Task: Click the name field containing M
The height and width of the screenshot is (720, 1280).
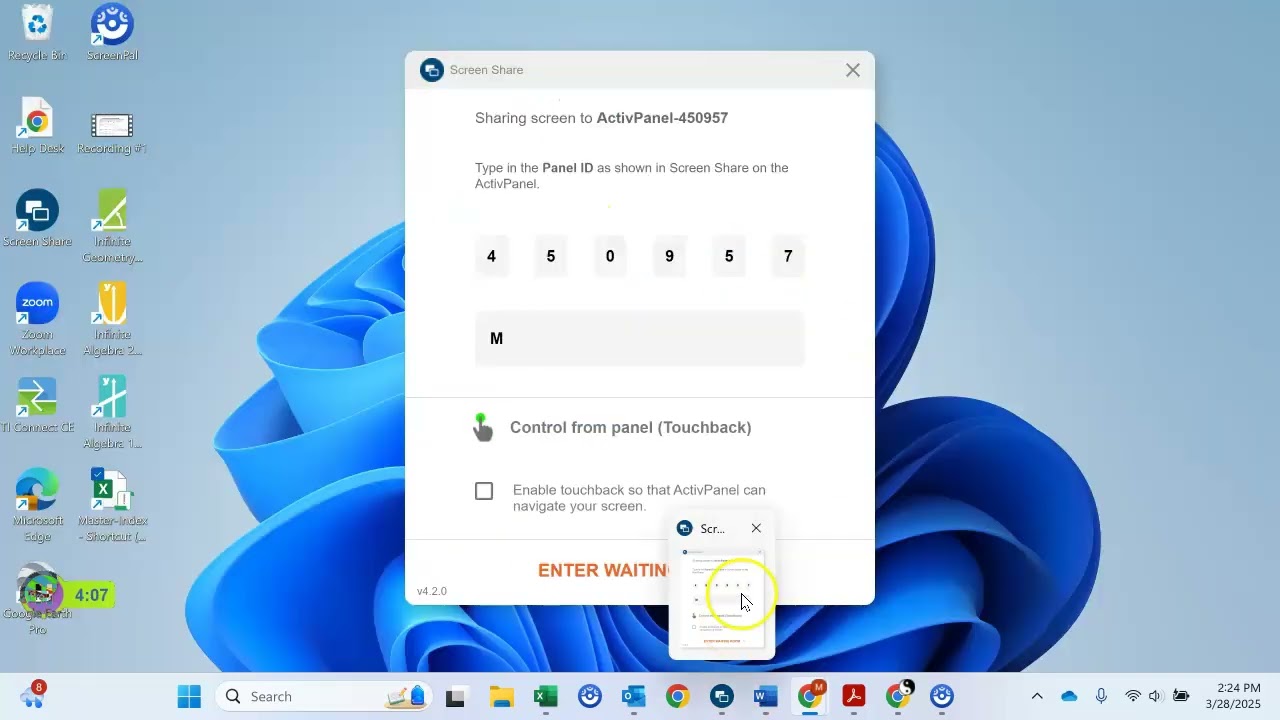Action: [639, 338]
